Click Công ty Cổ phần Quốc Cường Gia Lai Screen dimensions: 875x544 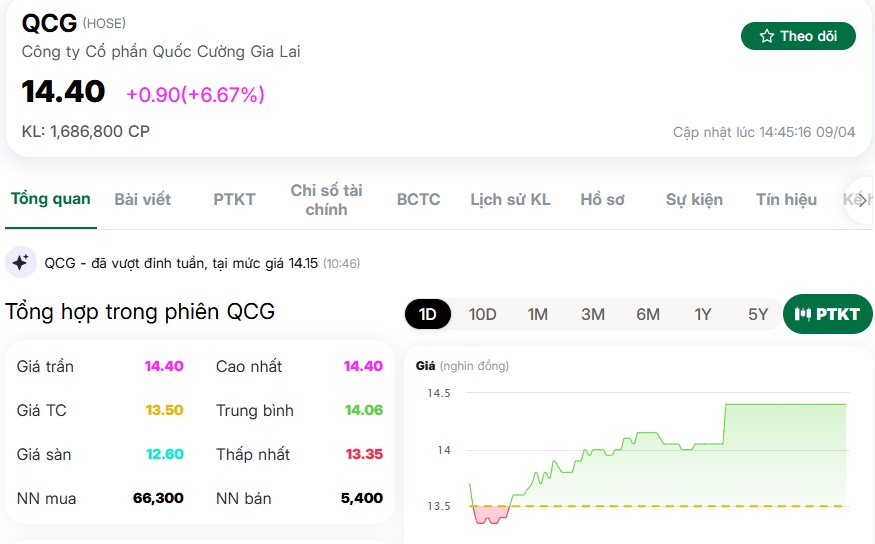click(161, 52)
